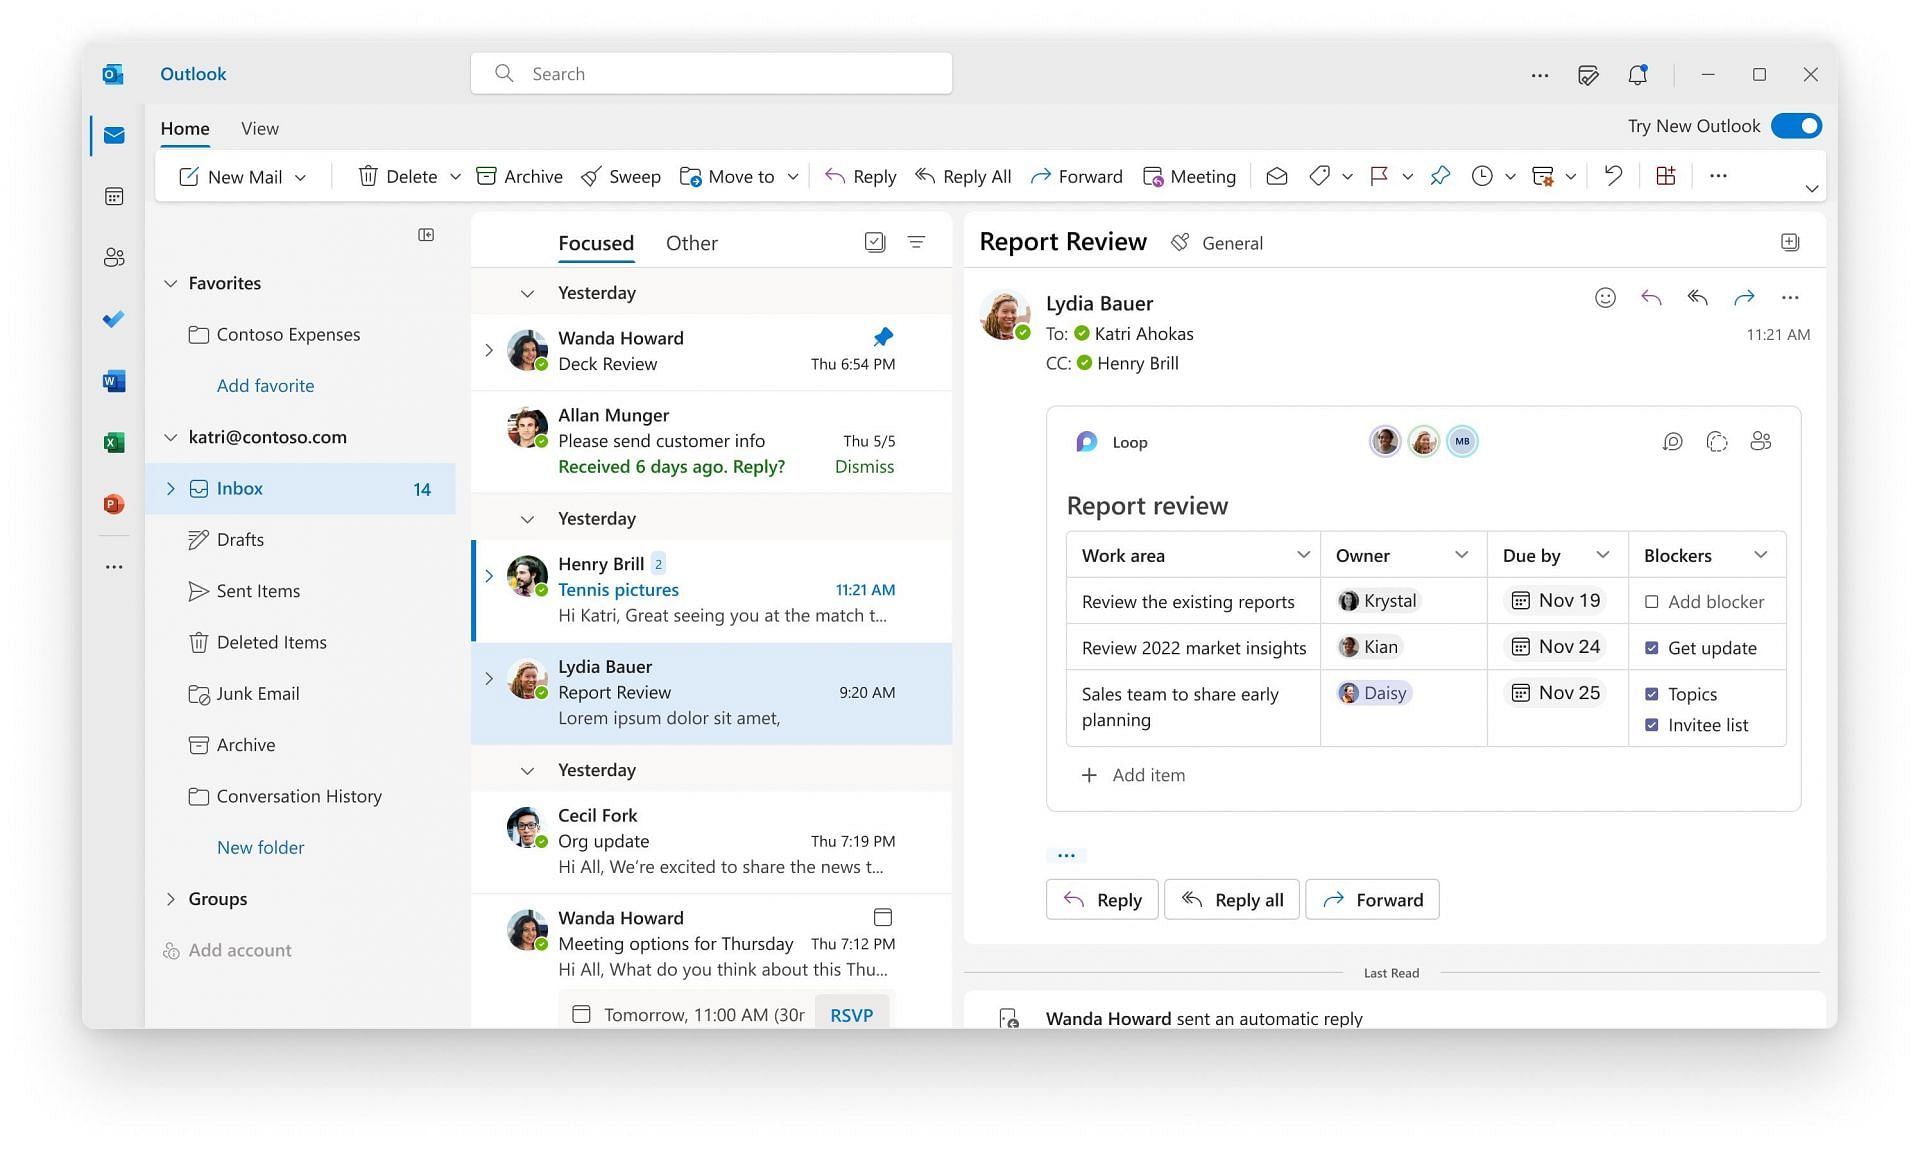Click Add item in Loop component
The width and height of the screenshot is (1920, 1152).
click(1127, 773)
